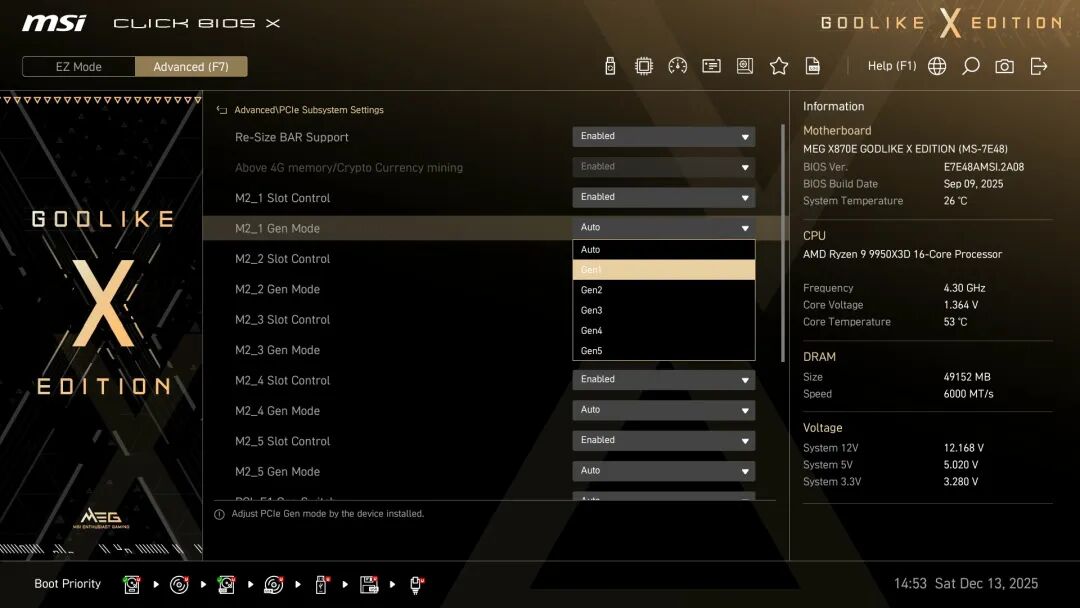Select the Advanced (F7) tab
The height and width of the screenshot is (608, 1080).
191,67
